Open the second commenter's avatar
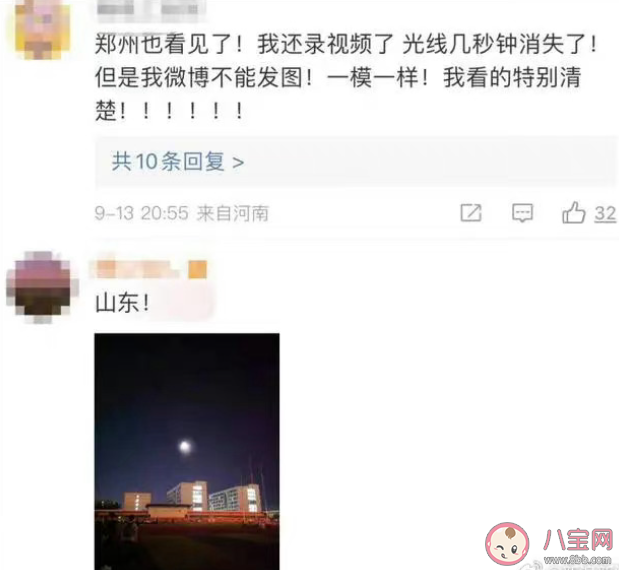 tap(42, 287)
